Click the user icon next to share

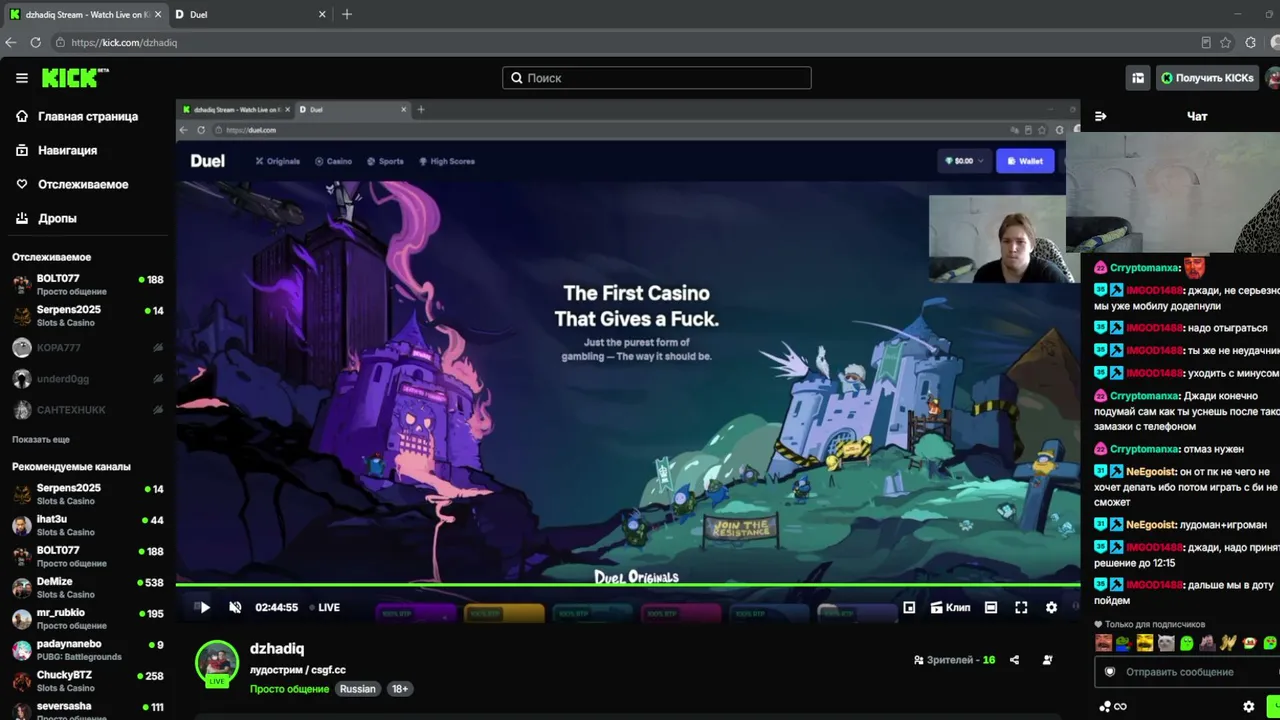click(1047, 660)
